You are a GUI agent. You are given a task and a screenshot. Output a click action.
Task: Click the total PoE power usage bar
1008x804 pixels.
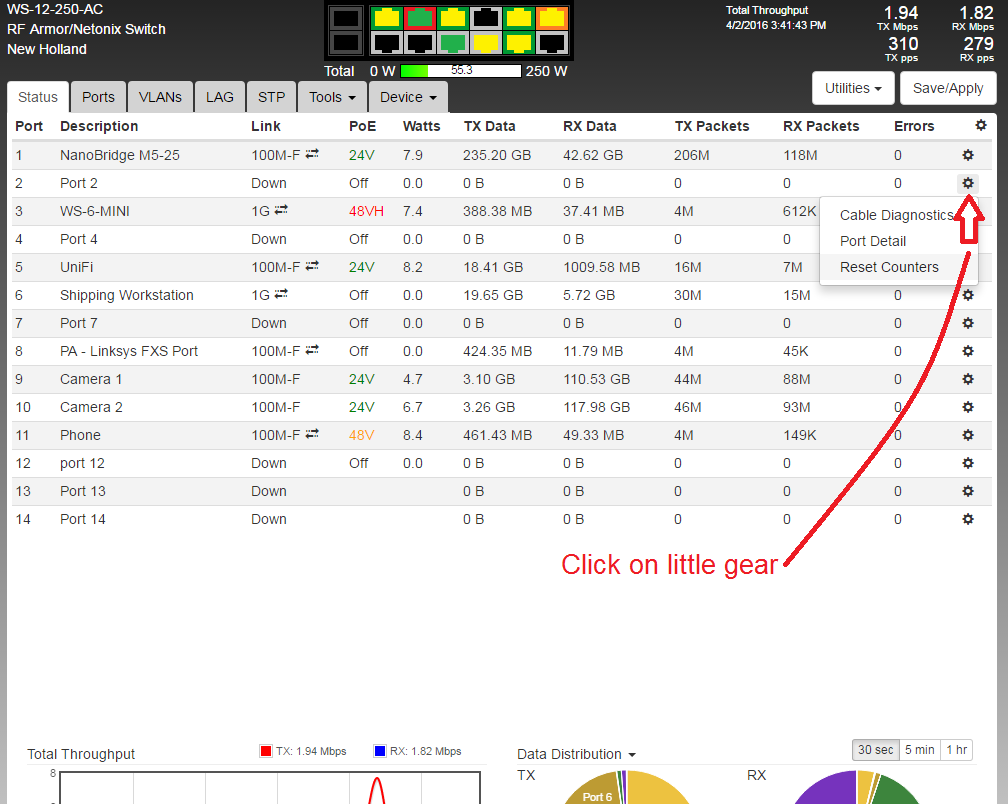tap(461, 71)
